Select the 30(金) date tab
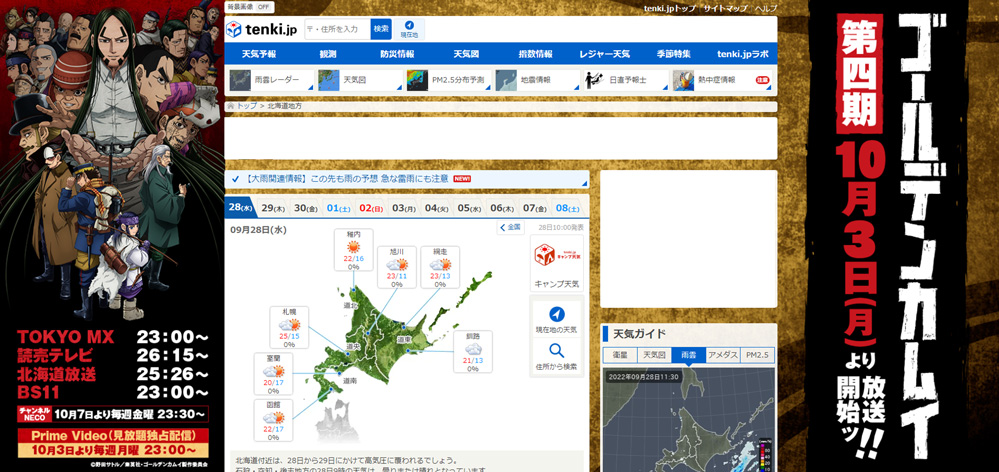Viewport: 999px width, 472px height. pos(306,208)
